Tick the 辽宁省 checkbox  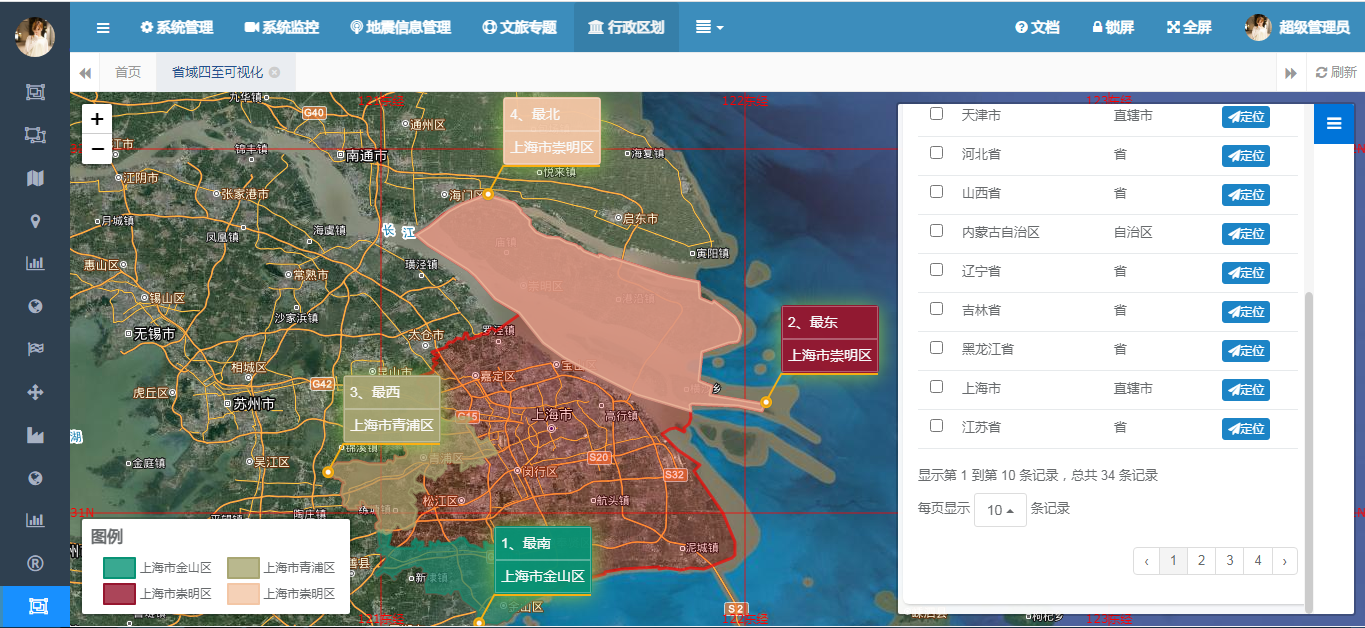936,270
